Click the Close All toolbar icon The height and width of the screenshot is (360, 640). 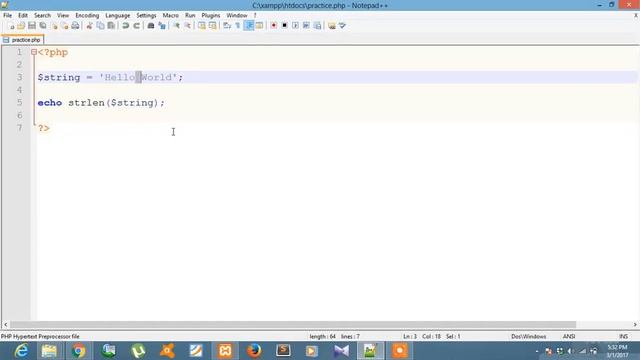(x=64, y=26)
